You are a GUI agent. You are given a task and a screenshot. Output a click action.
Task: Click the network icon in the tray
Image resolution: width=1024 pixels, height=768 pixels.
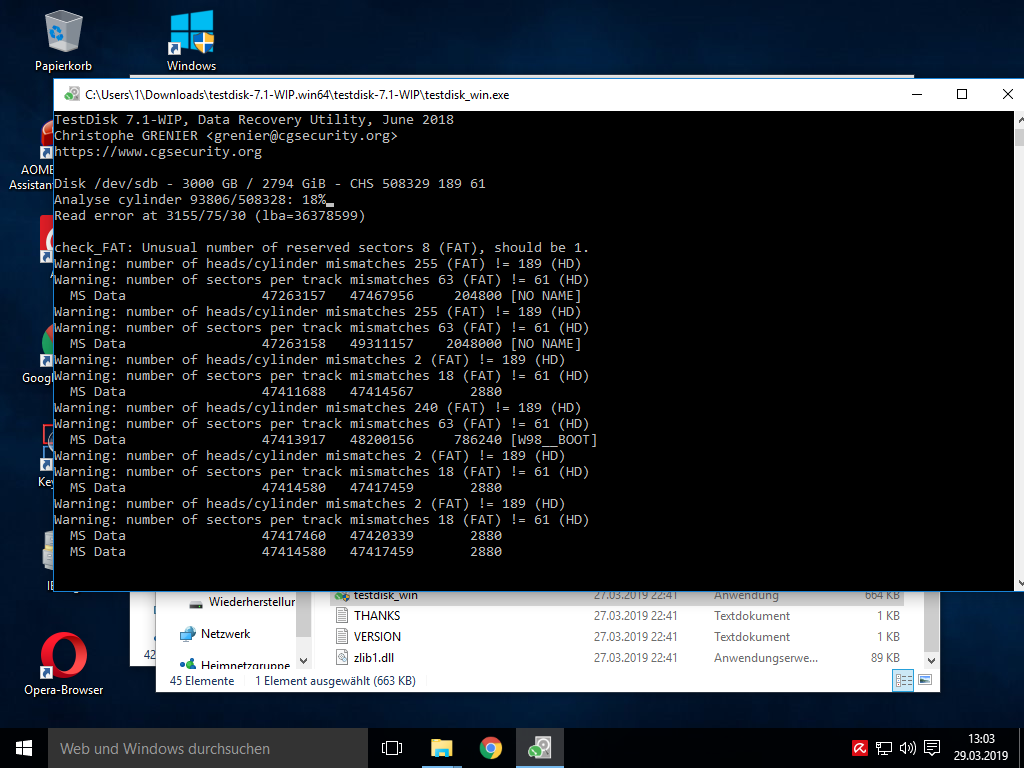pos(884,748)
